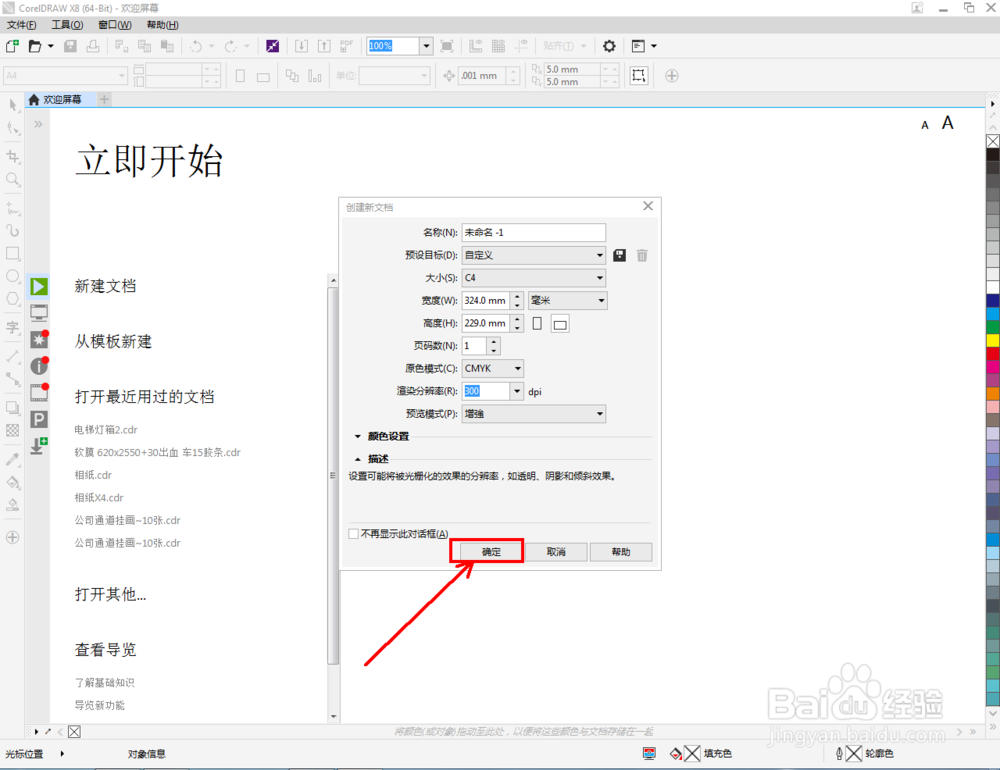This screenshot has width=1000, height=770.
Task: Click the green Get Started play icon
Action: 39,286
